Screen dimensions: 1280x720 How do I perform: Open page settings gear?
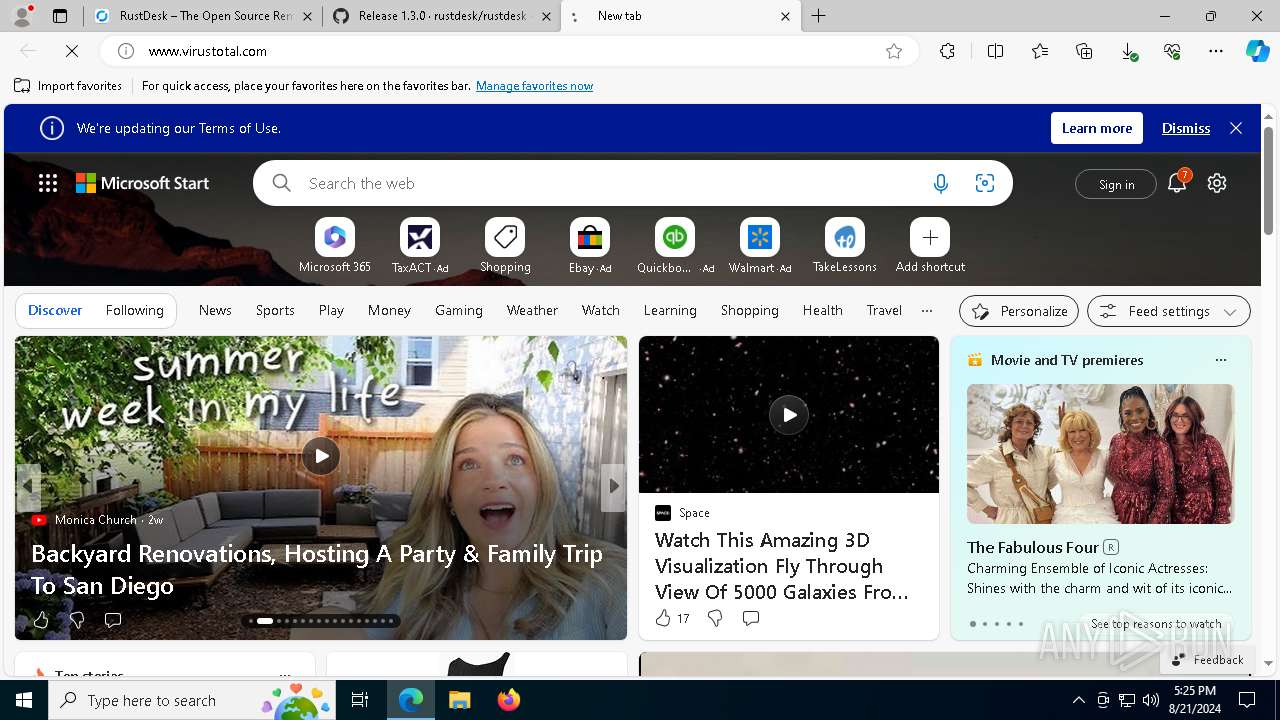coord(1217,183)
